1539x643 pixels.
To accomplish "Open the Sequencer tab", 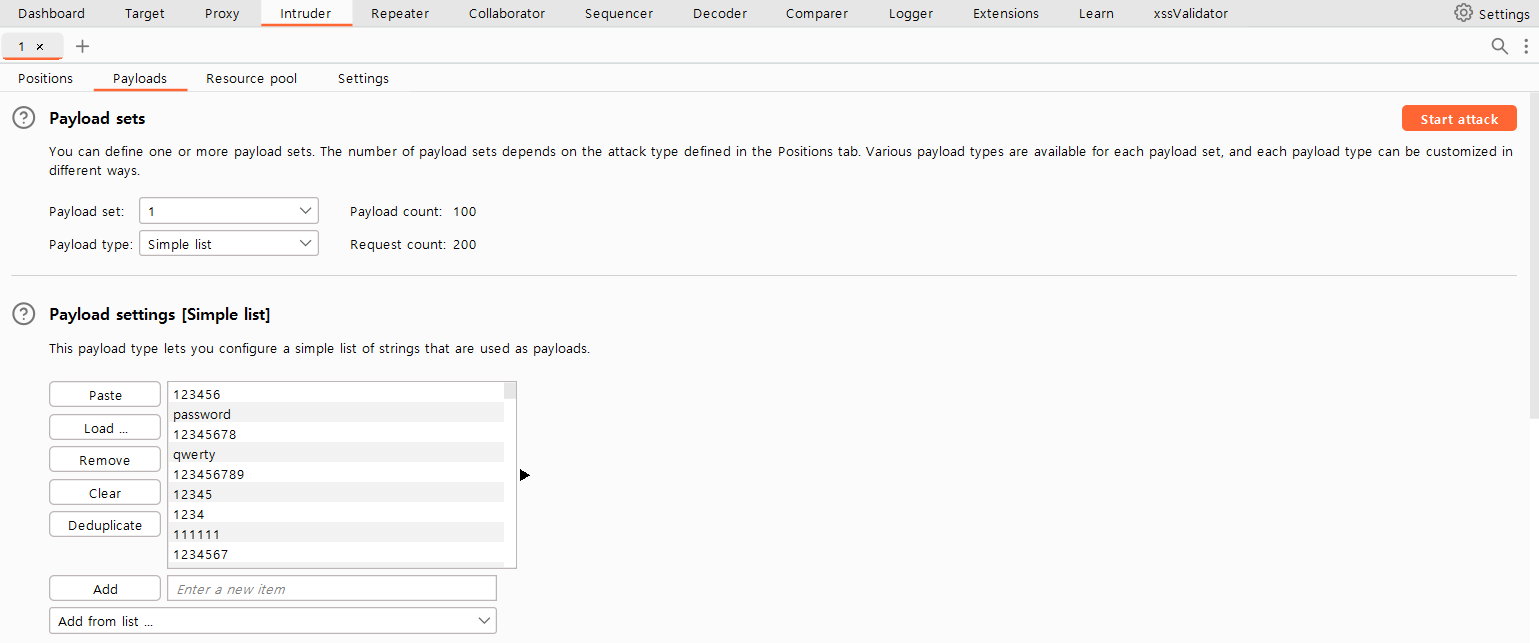I will click(x=619, y=14).
